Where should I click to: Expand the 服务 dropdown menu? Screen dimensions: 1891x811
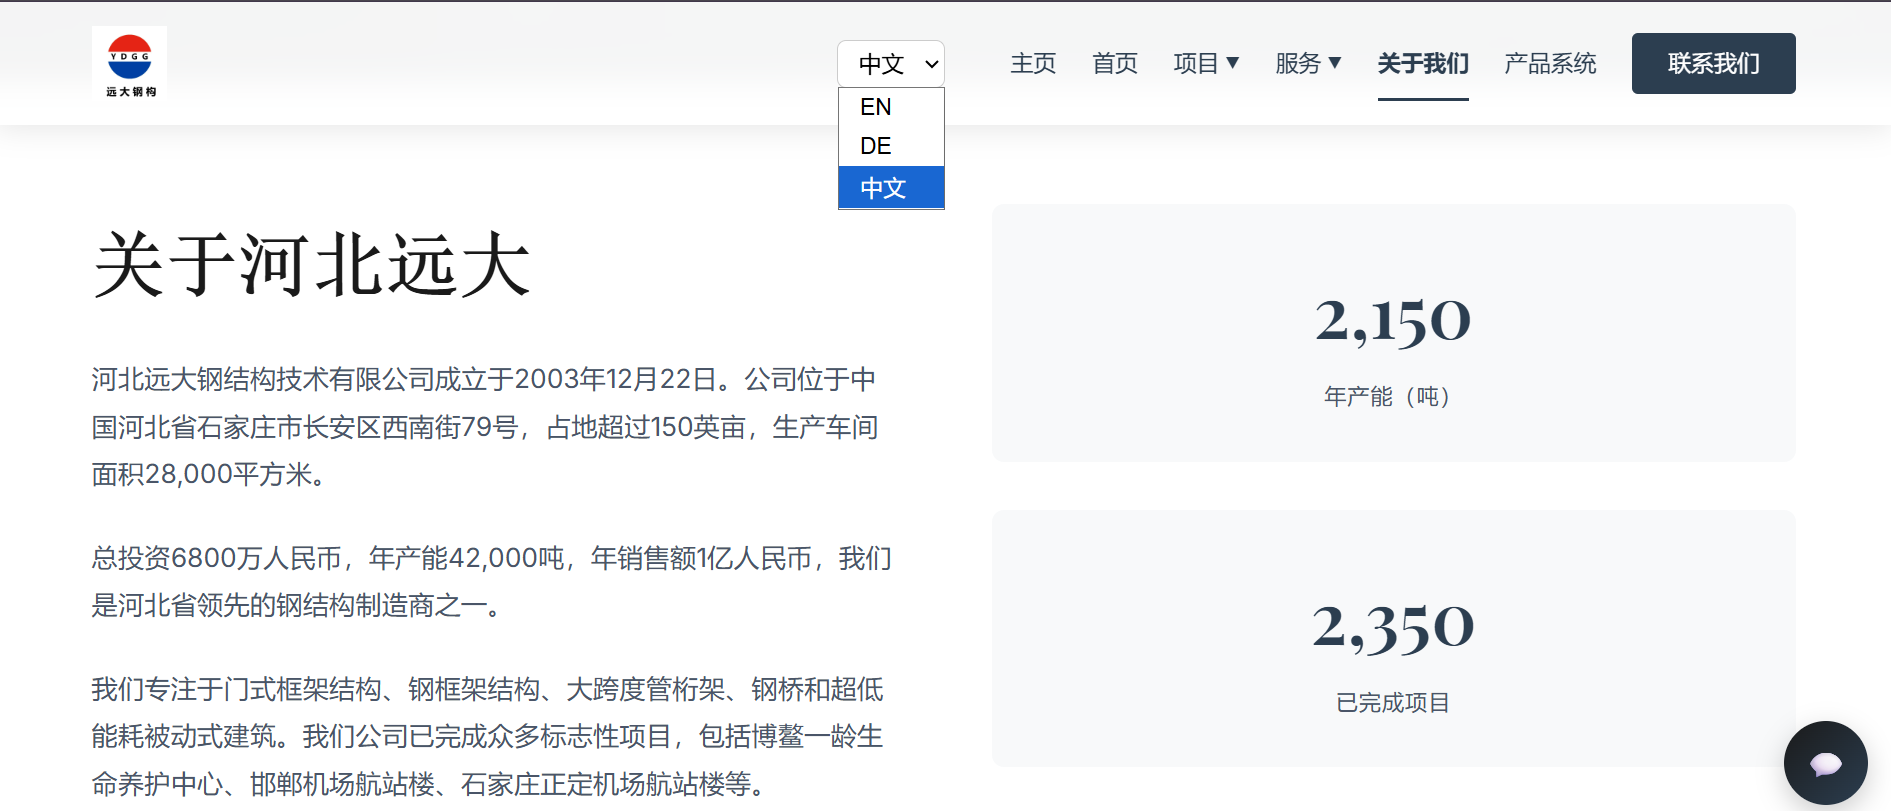click(1308, 63)
